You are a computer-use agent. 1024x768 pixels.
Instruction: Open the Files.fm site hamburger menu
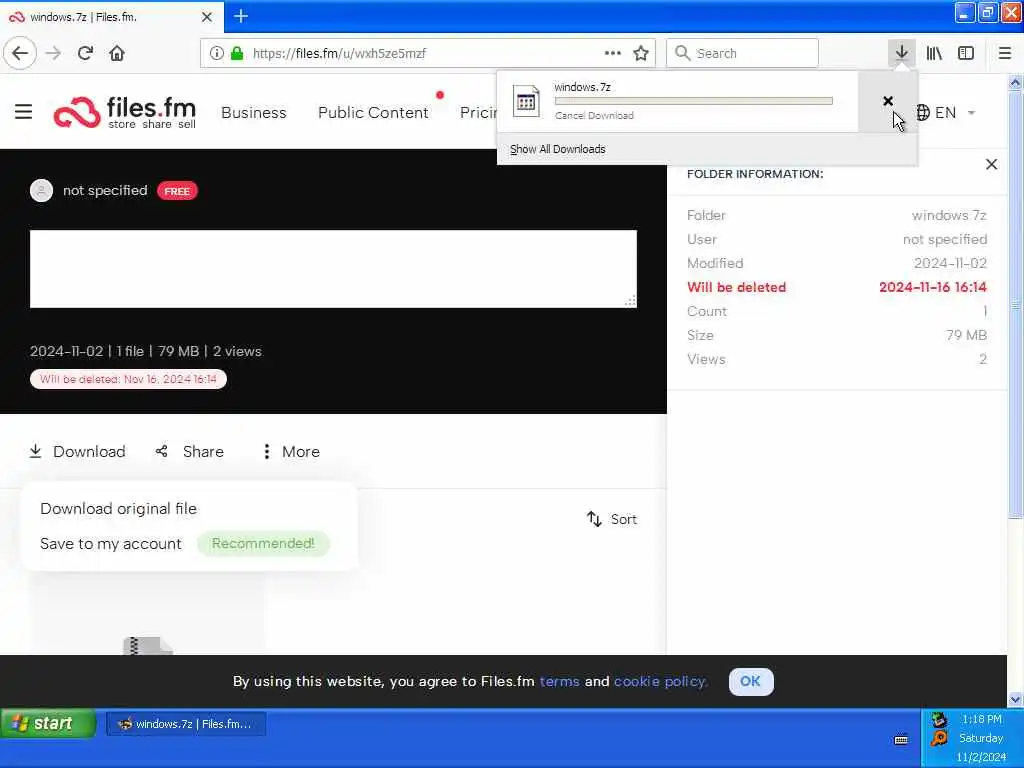[24, 112]
